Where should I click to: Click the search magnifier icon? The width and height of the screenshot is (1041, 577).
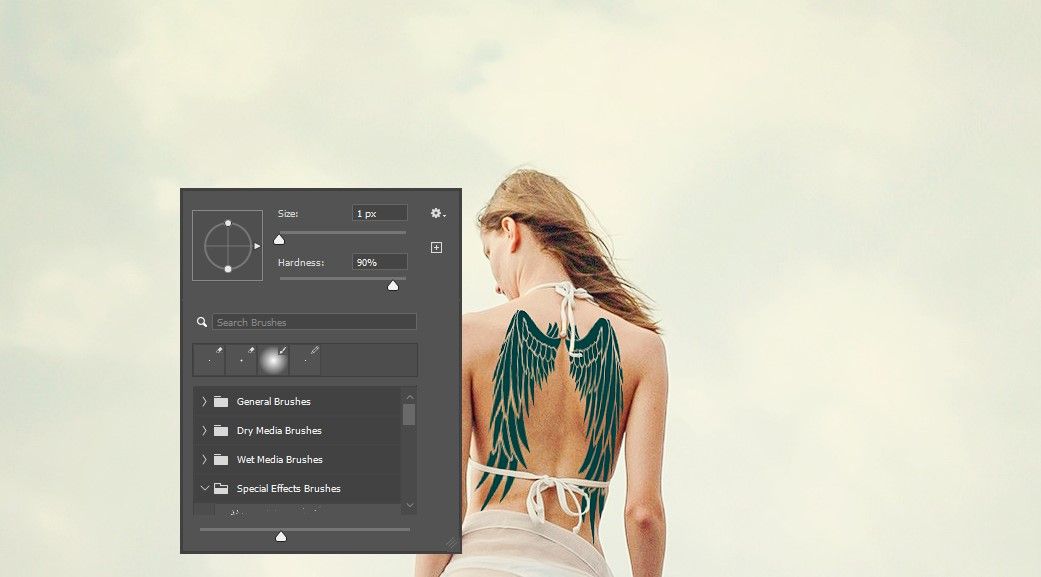tap(202, 321)
